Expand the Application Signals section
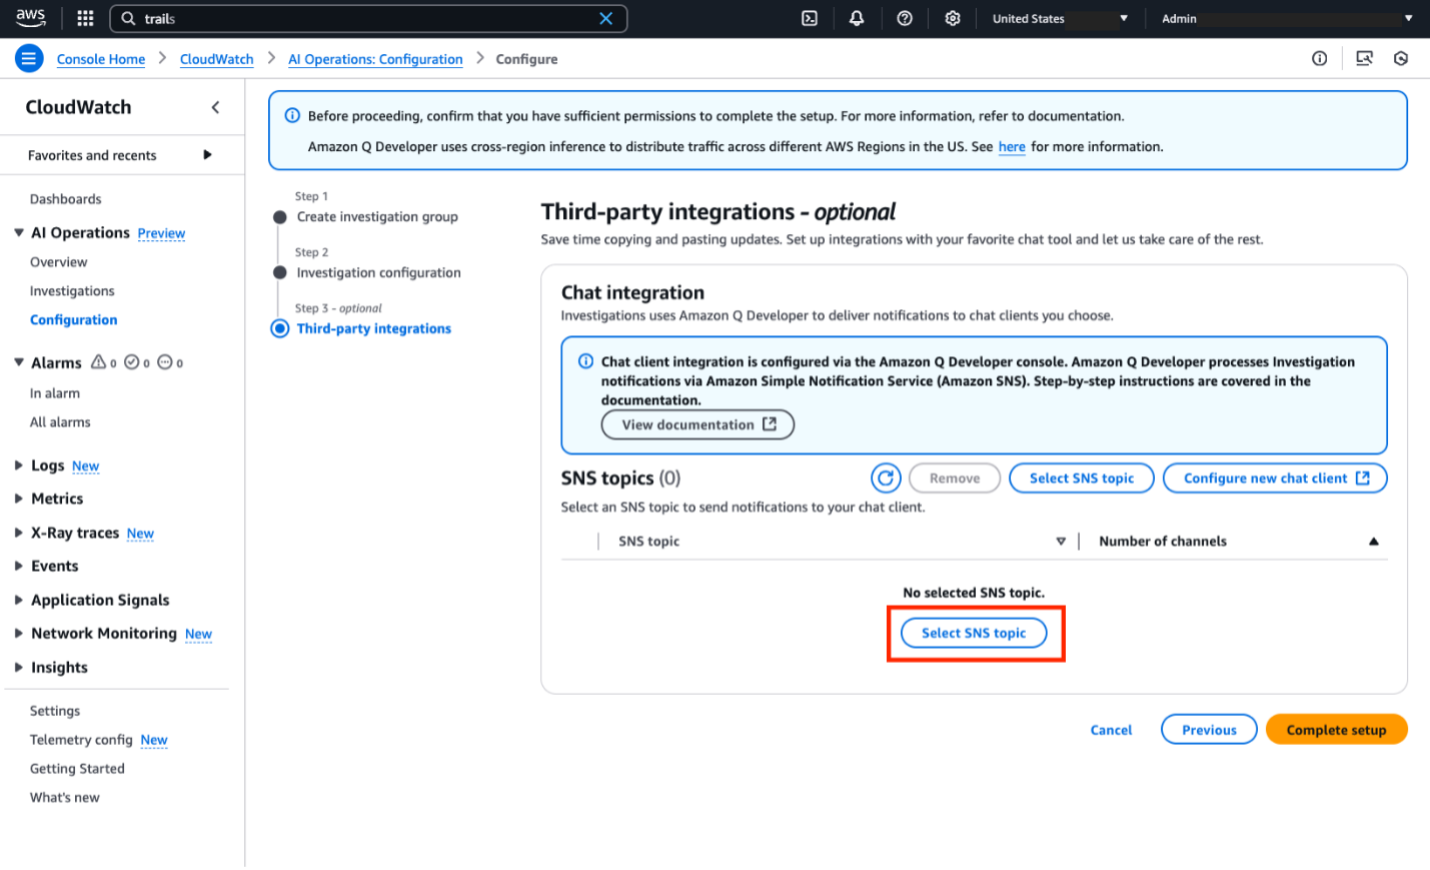1430x870 pixels. tap(19, 600)
